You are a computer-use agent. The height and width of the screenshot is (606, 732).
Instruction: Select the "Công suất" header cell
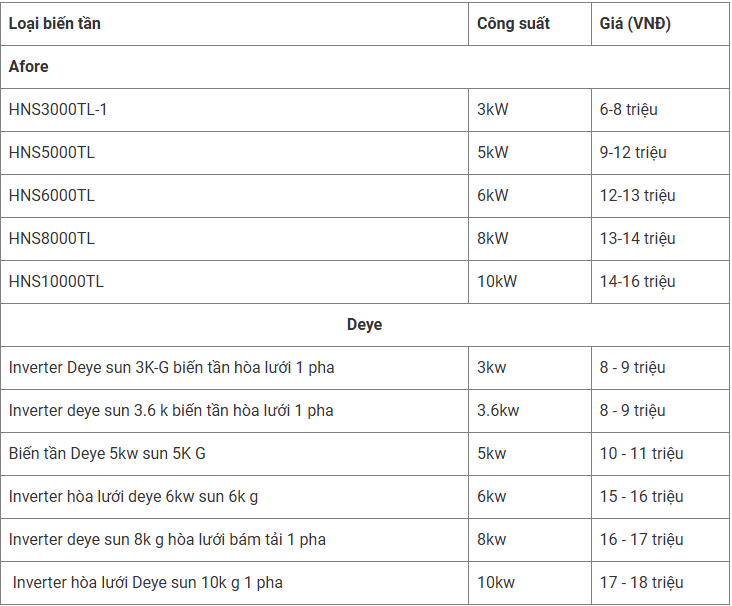[513, 24]
